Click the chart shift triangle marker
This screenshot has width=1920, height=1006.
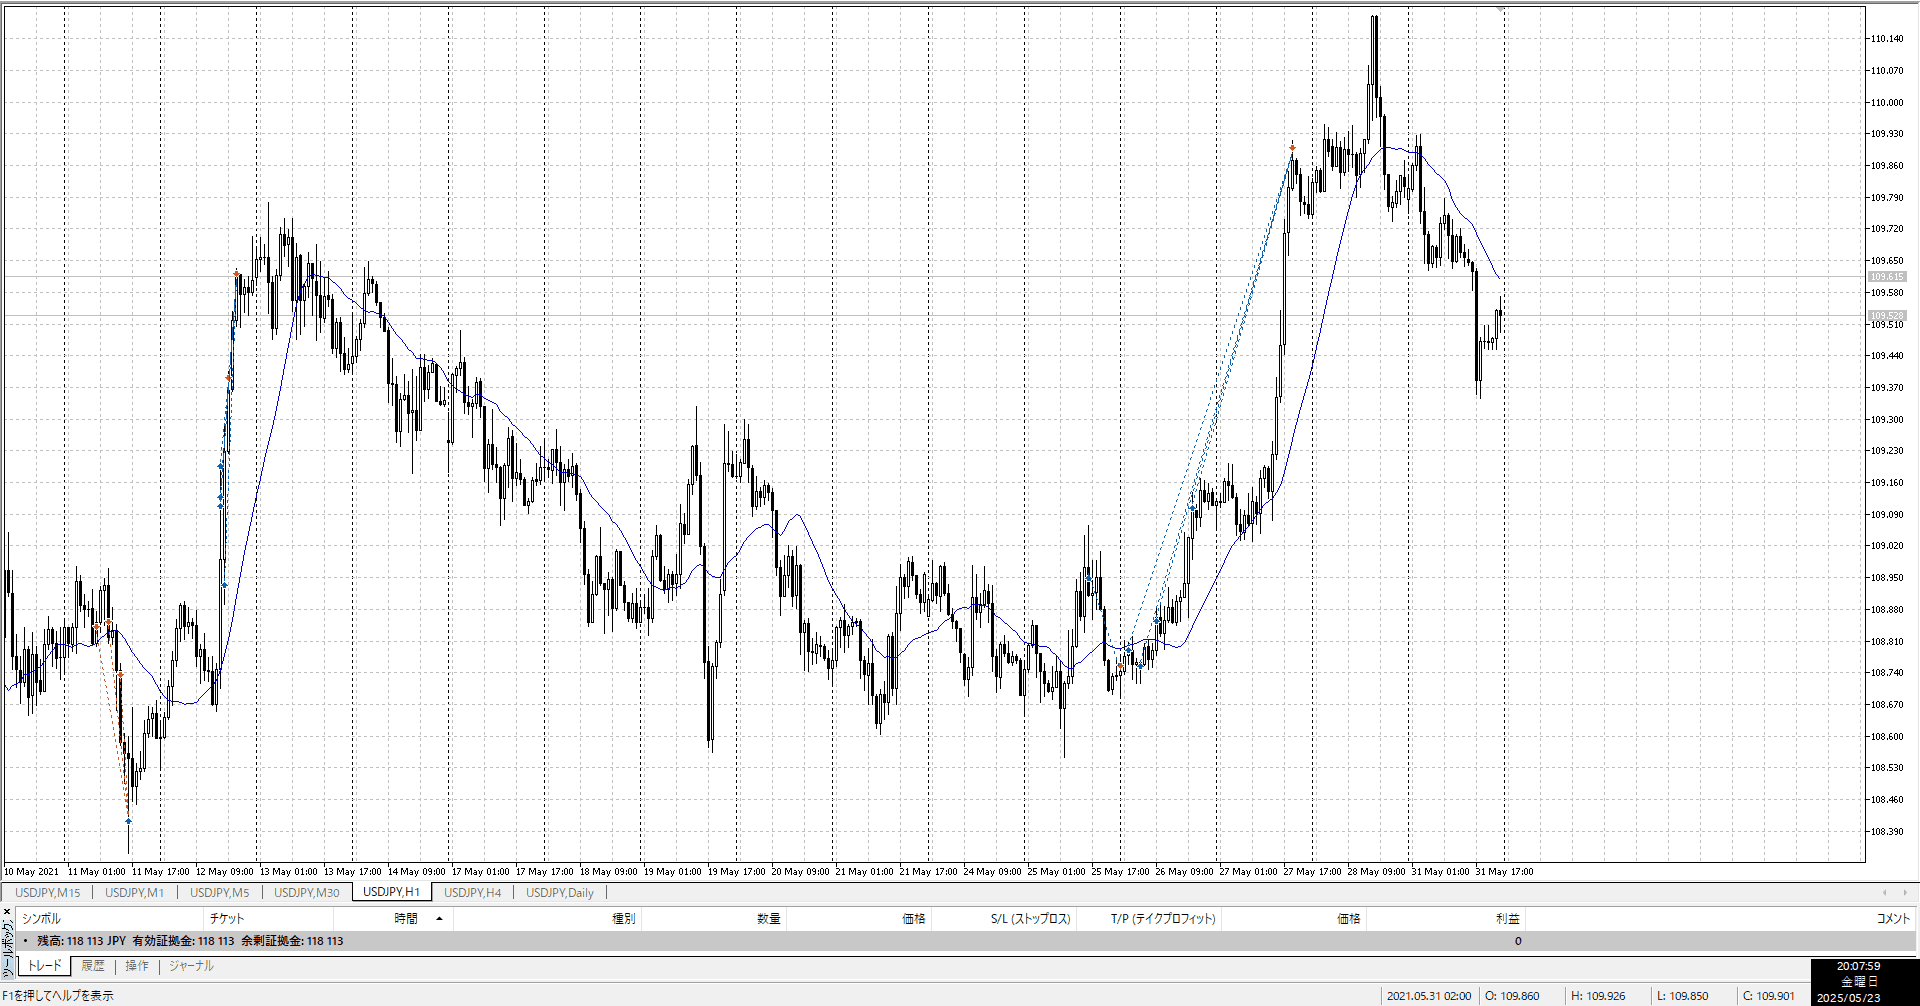click(1500, 9)
